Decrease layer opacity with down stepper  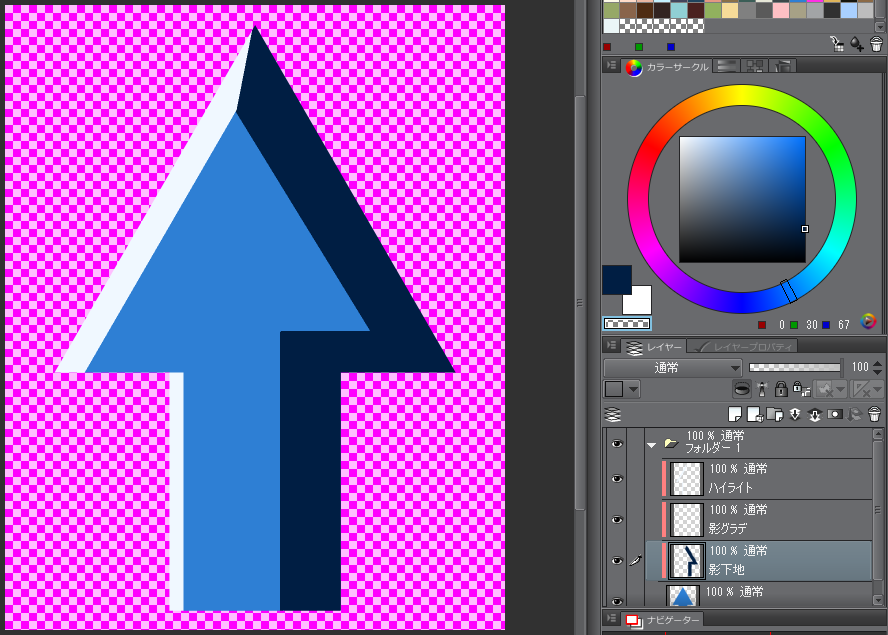pyautogui.click(x=878, y=372)
